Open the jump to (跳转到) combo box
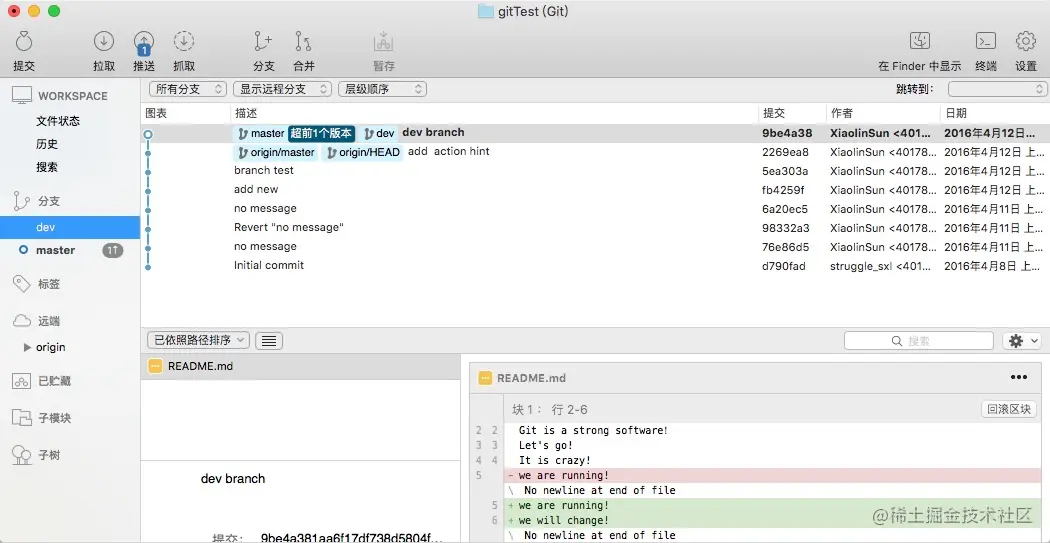Screen dimensions: 1050x543 click(997, 89)
